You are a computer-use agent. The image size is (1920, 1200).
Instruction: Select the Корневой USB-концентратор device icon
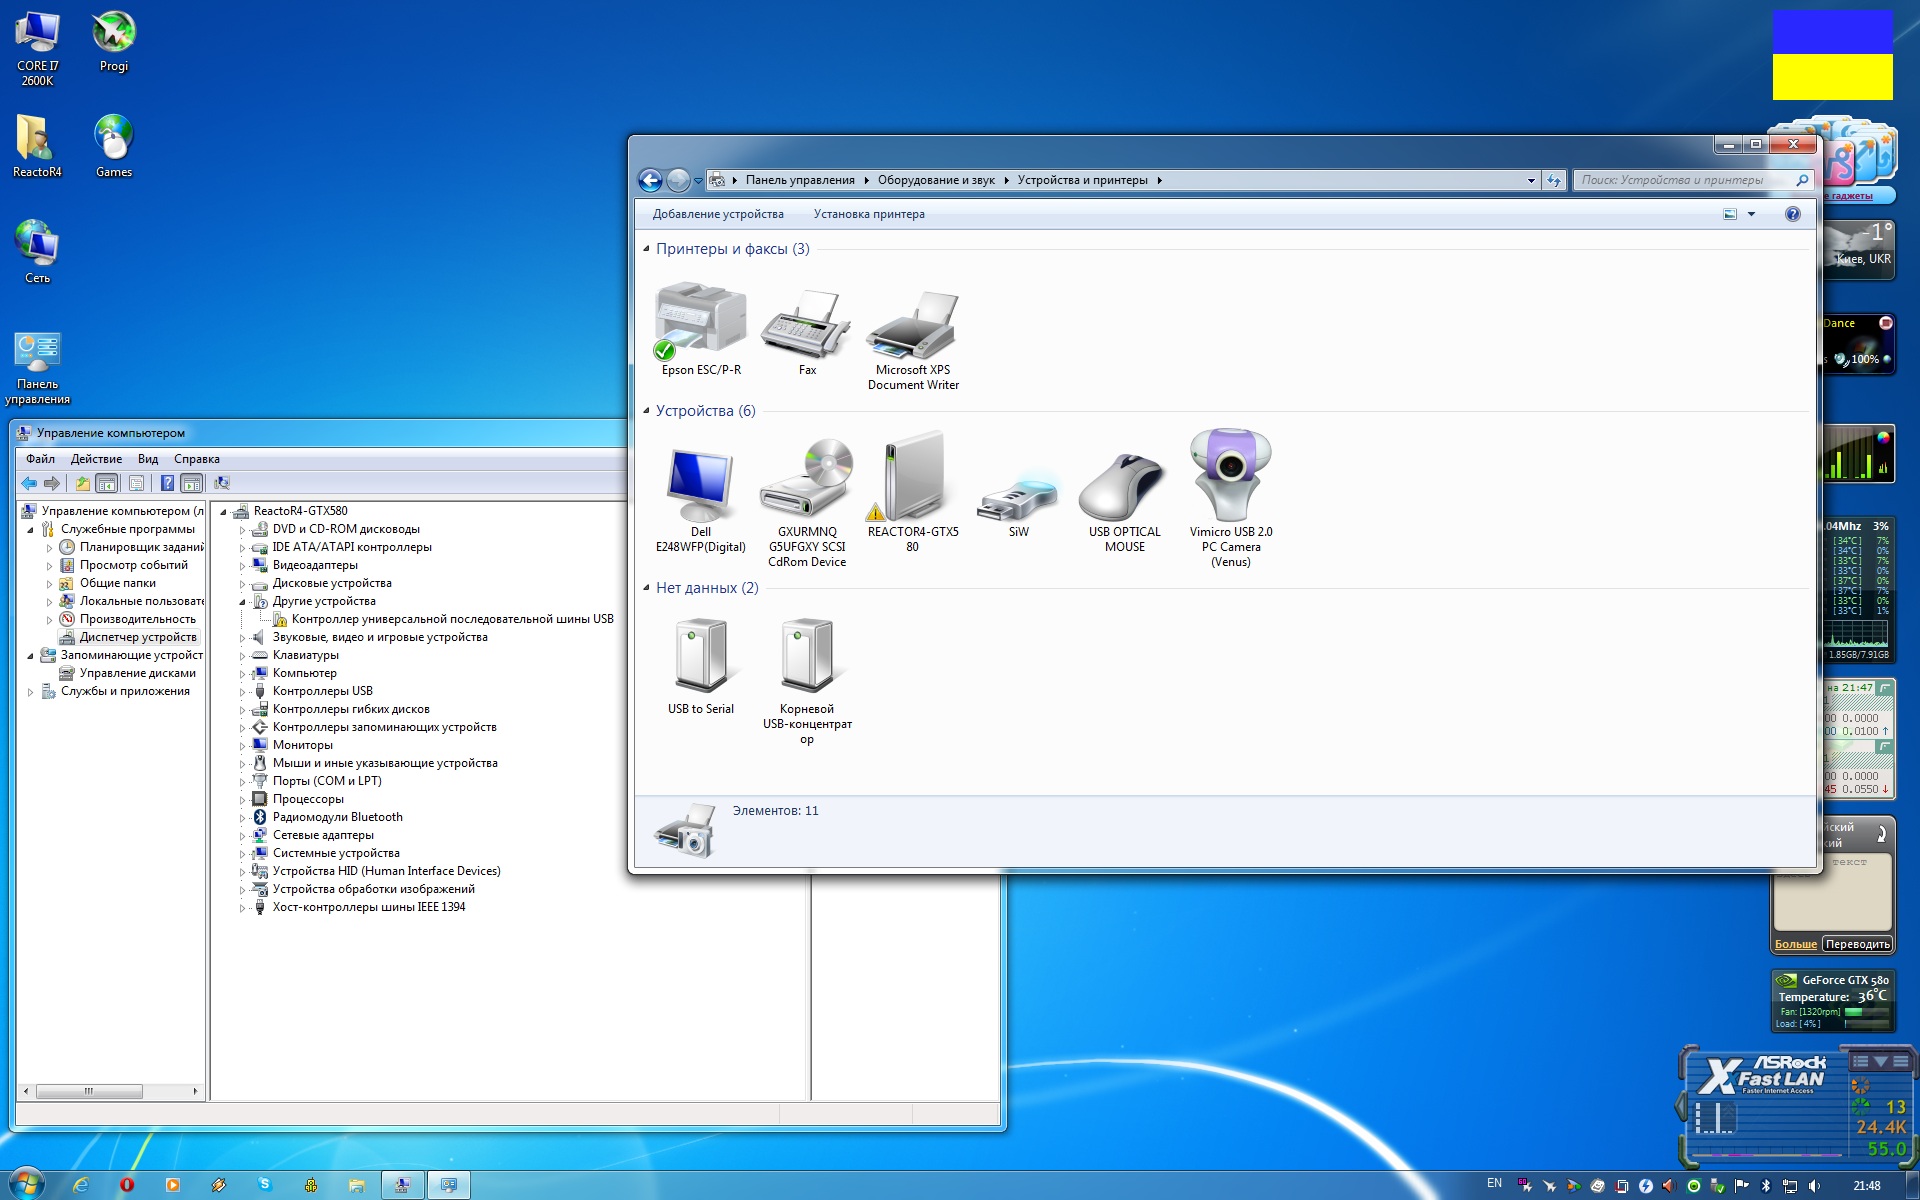coord(807,682)
